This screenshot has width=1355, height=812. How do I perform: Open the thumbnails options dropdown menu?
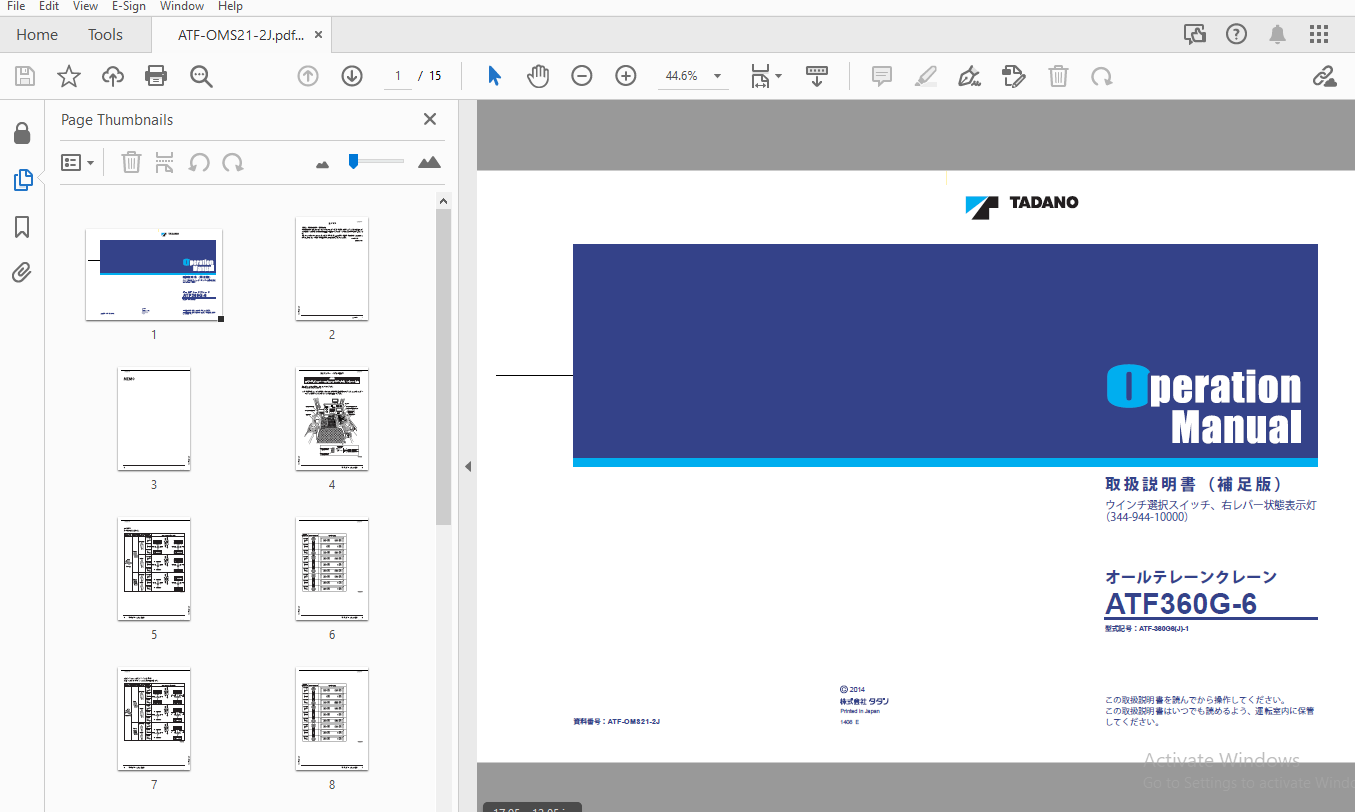(77, 162)
